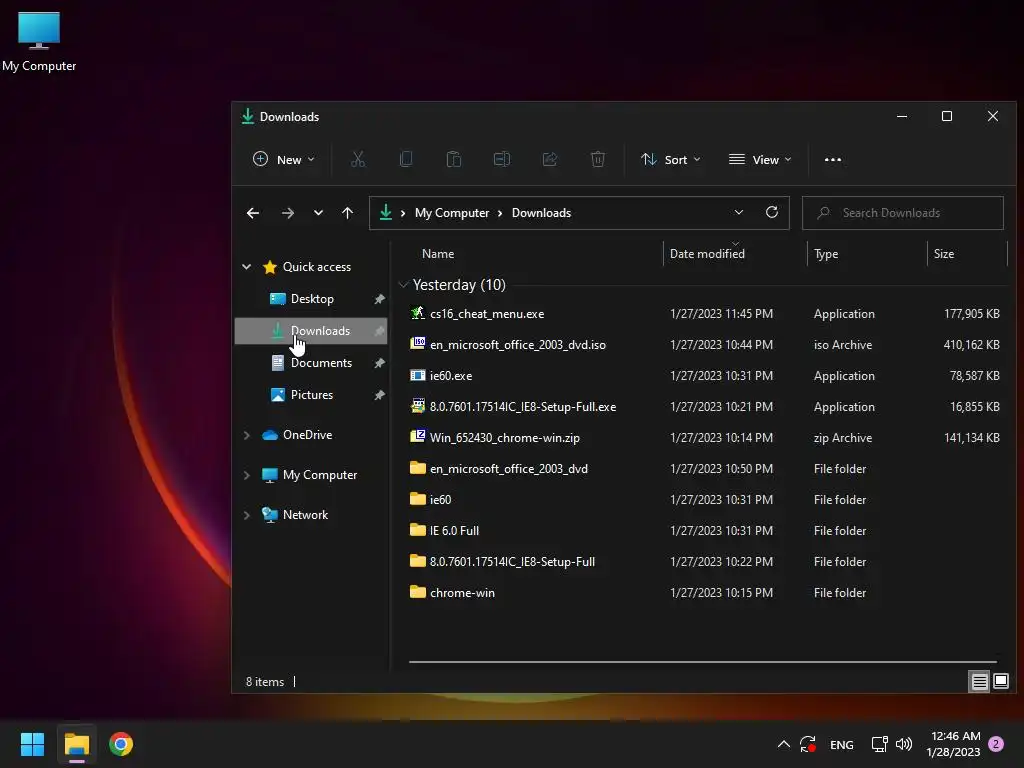Open the Windows Start menu
1024x768 pixels.
(x=32, y=744)
